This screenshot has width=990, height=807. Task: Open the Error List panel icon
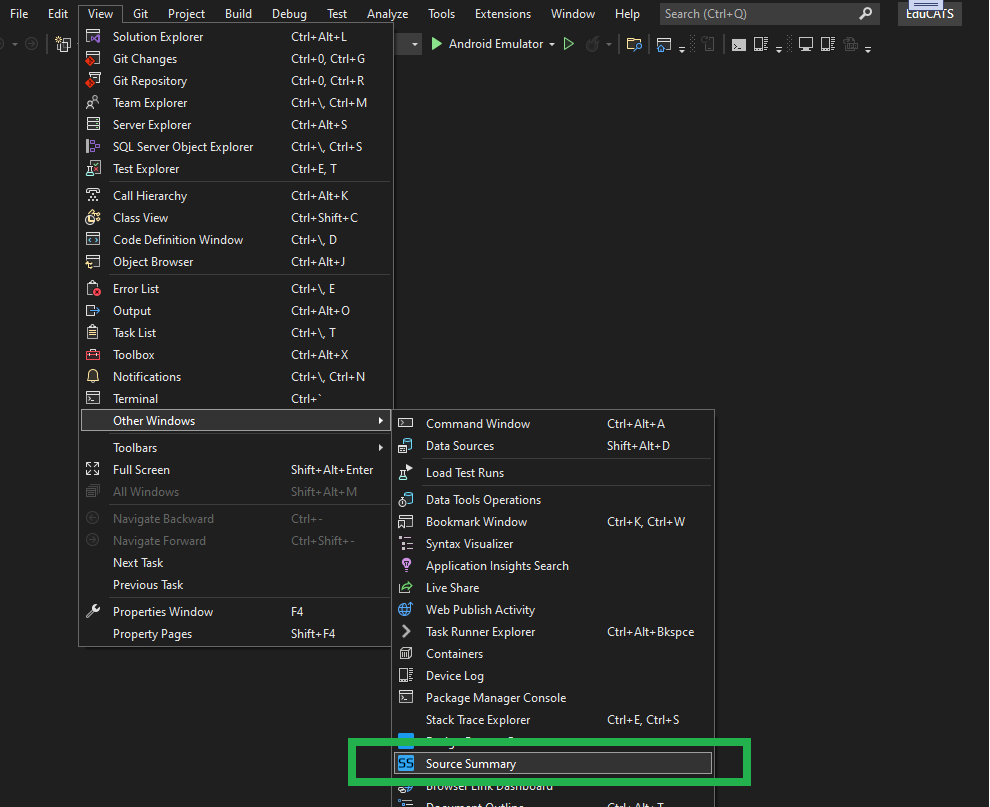pyautogui.click(x=94, y=288)
